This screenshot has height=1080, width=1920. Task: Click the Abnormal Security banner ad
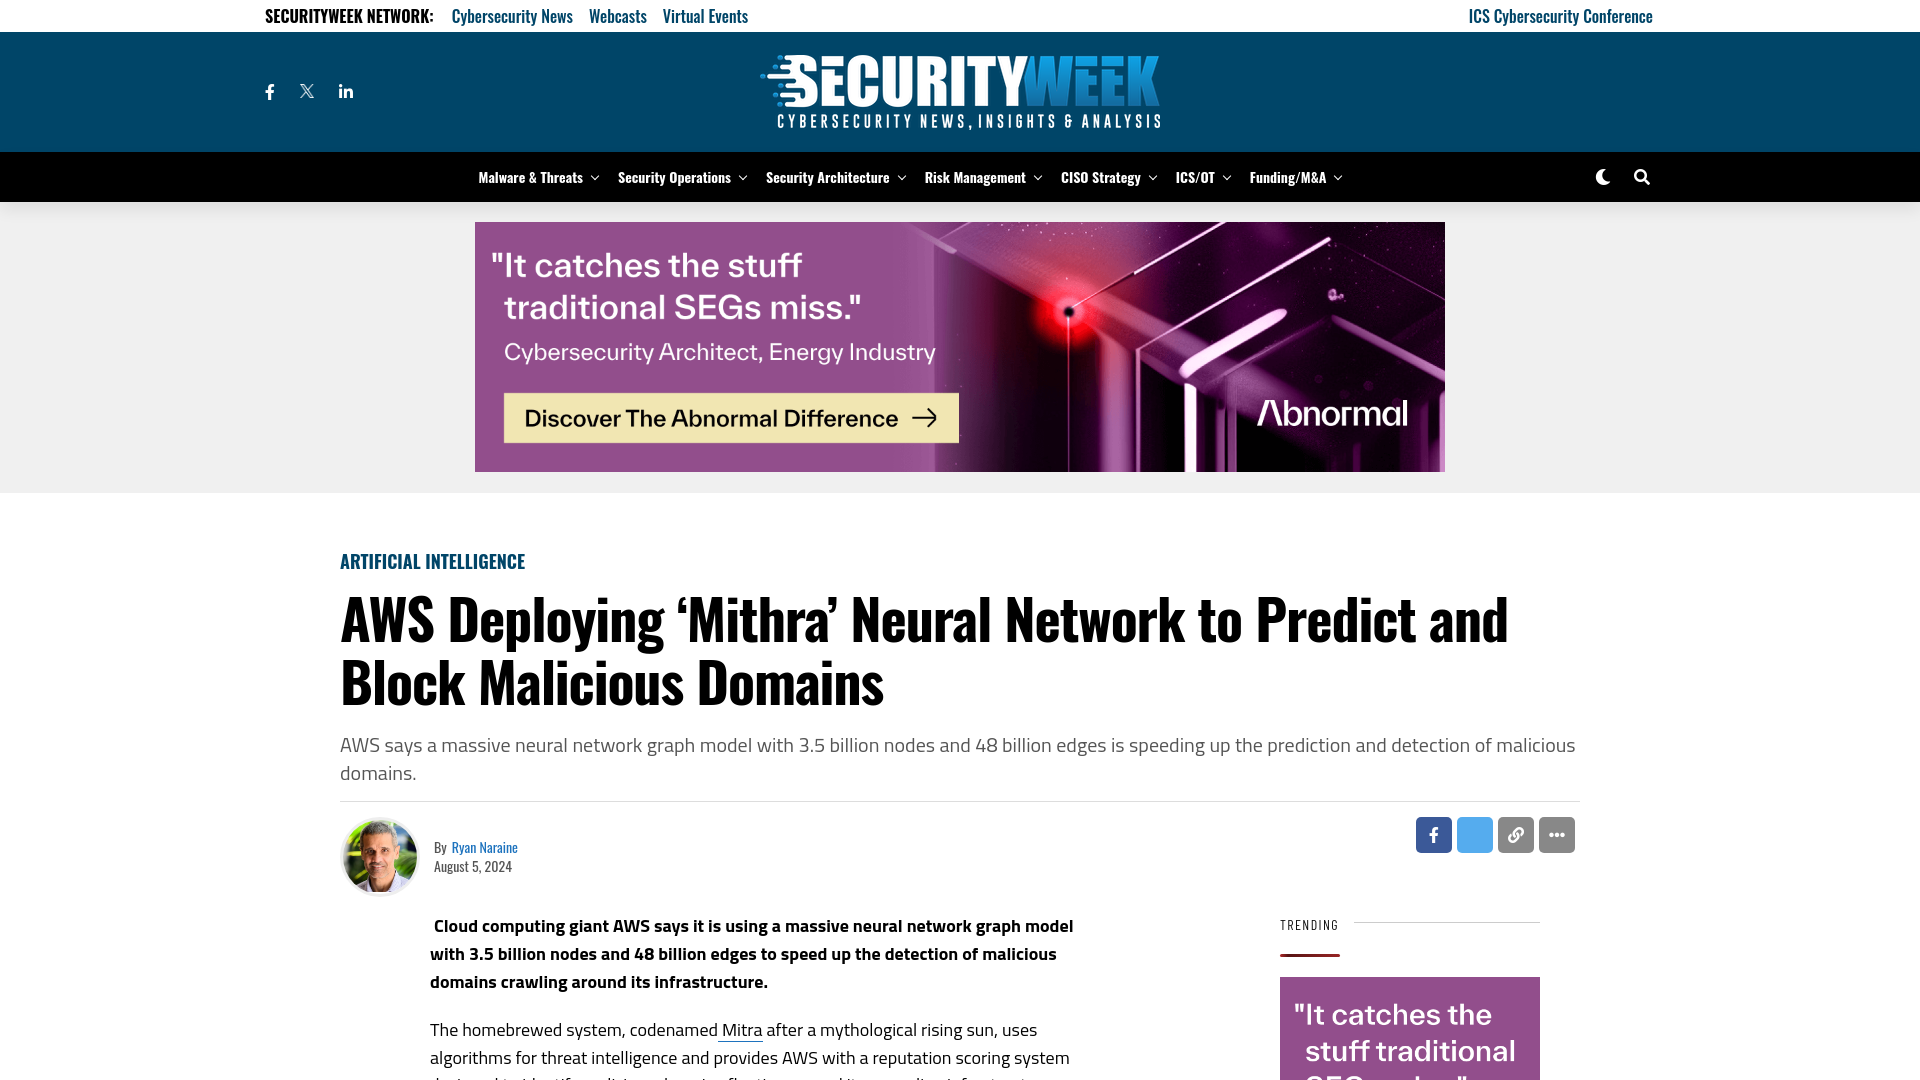[960, 345]
